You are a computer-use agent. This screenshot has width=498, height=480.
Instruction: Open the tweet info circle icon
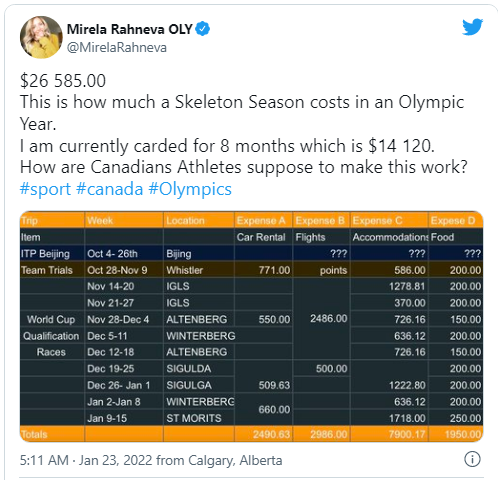point(472,459)
